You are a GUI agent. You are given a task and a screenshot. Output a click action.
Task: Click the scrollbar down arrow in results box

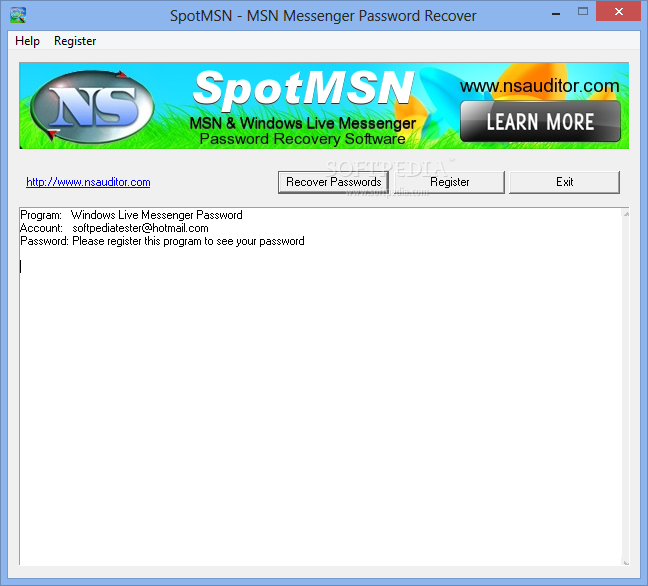pyautogui.click(x=626, y=562)
